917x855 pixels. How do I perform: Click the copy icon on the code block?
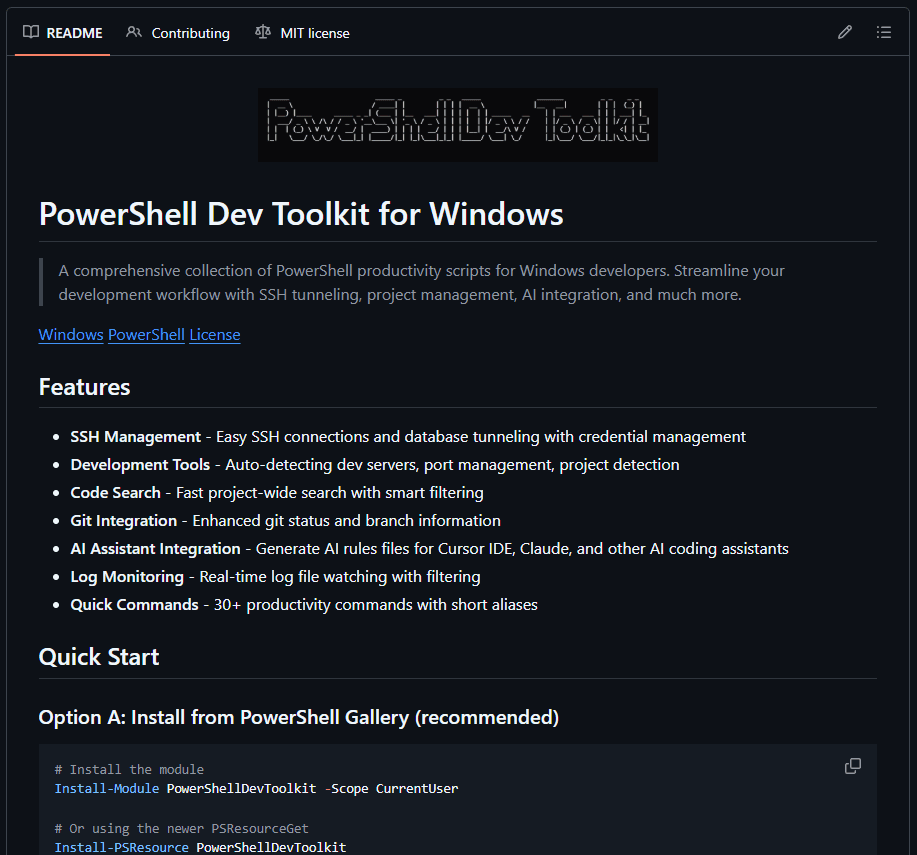click(x=852, y=765)
